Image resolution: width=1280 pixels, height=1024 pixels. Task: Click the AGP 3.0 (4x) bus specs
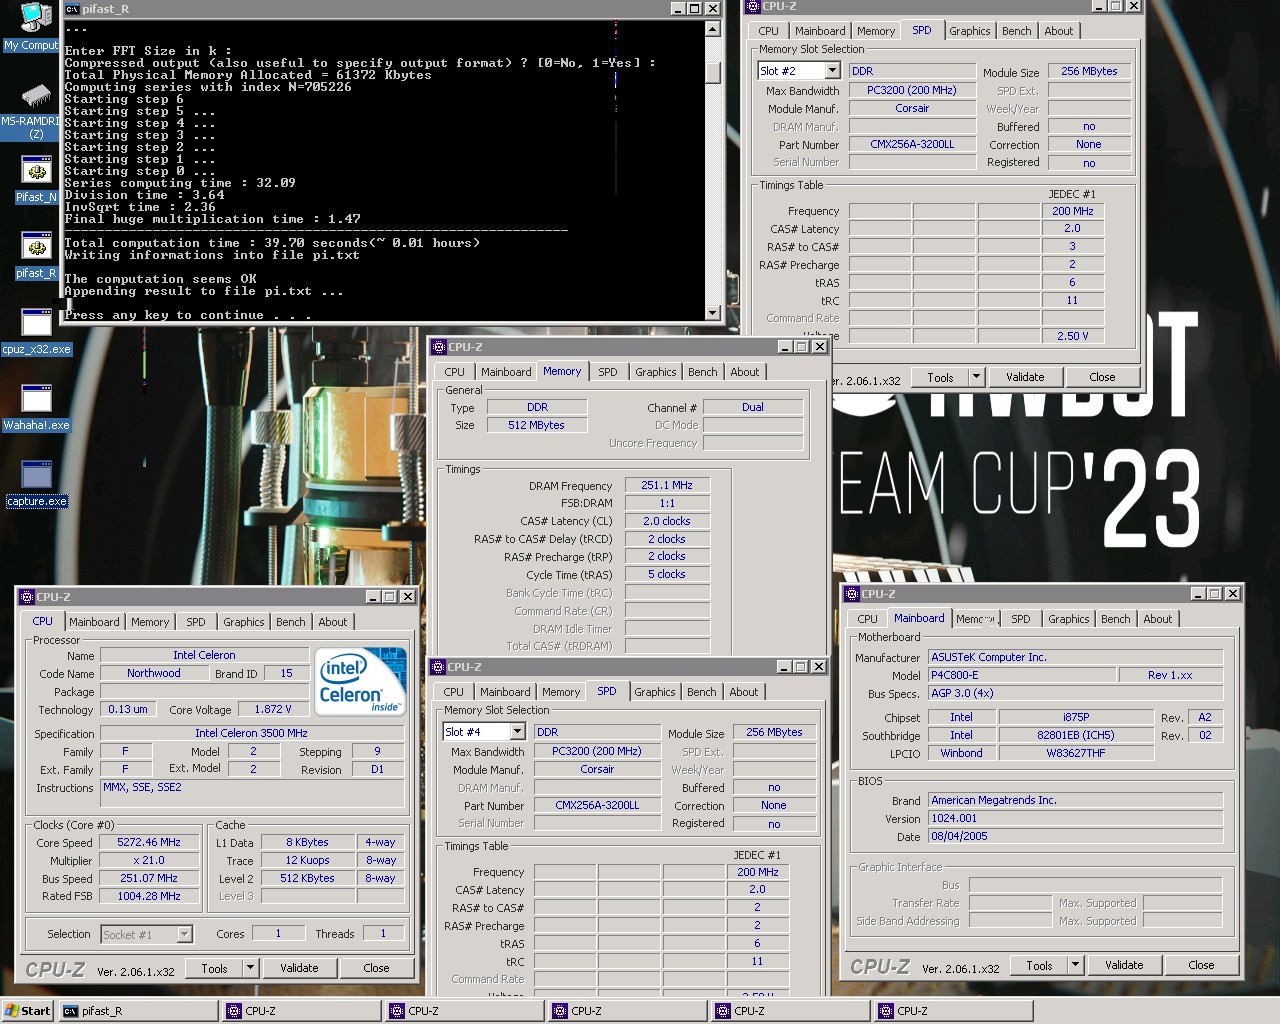pos(1076,693)
